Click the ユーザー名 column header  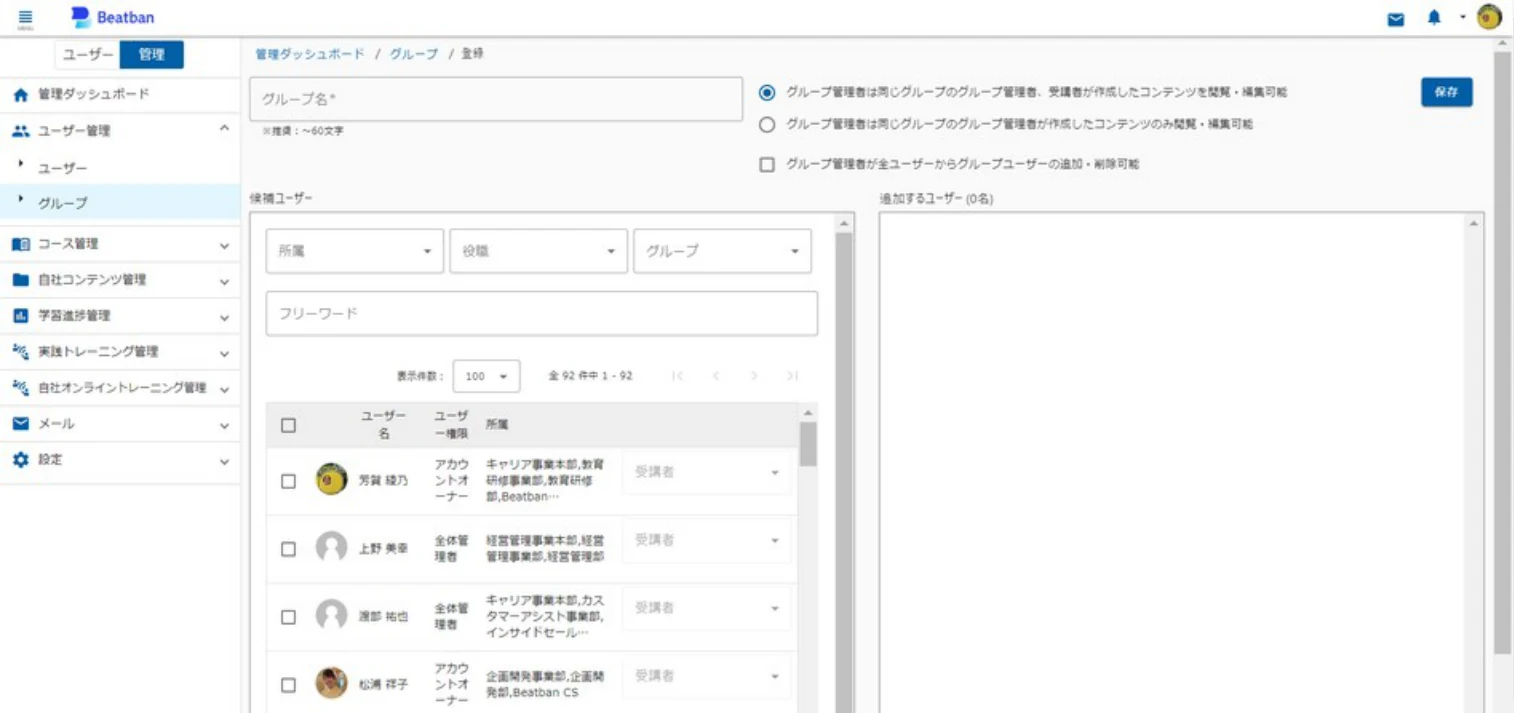tap(384, 425)
